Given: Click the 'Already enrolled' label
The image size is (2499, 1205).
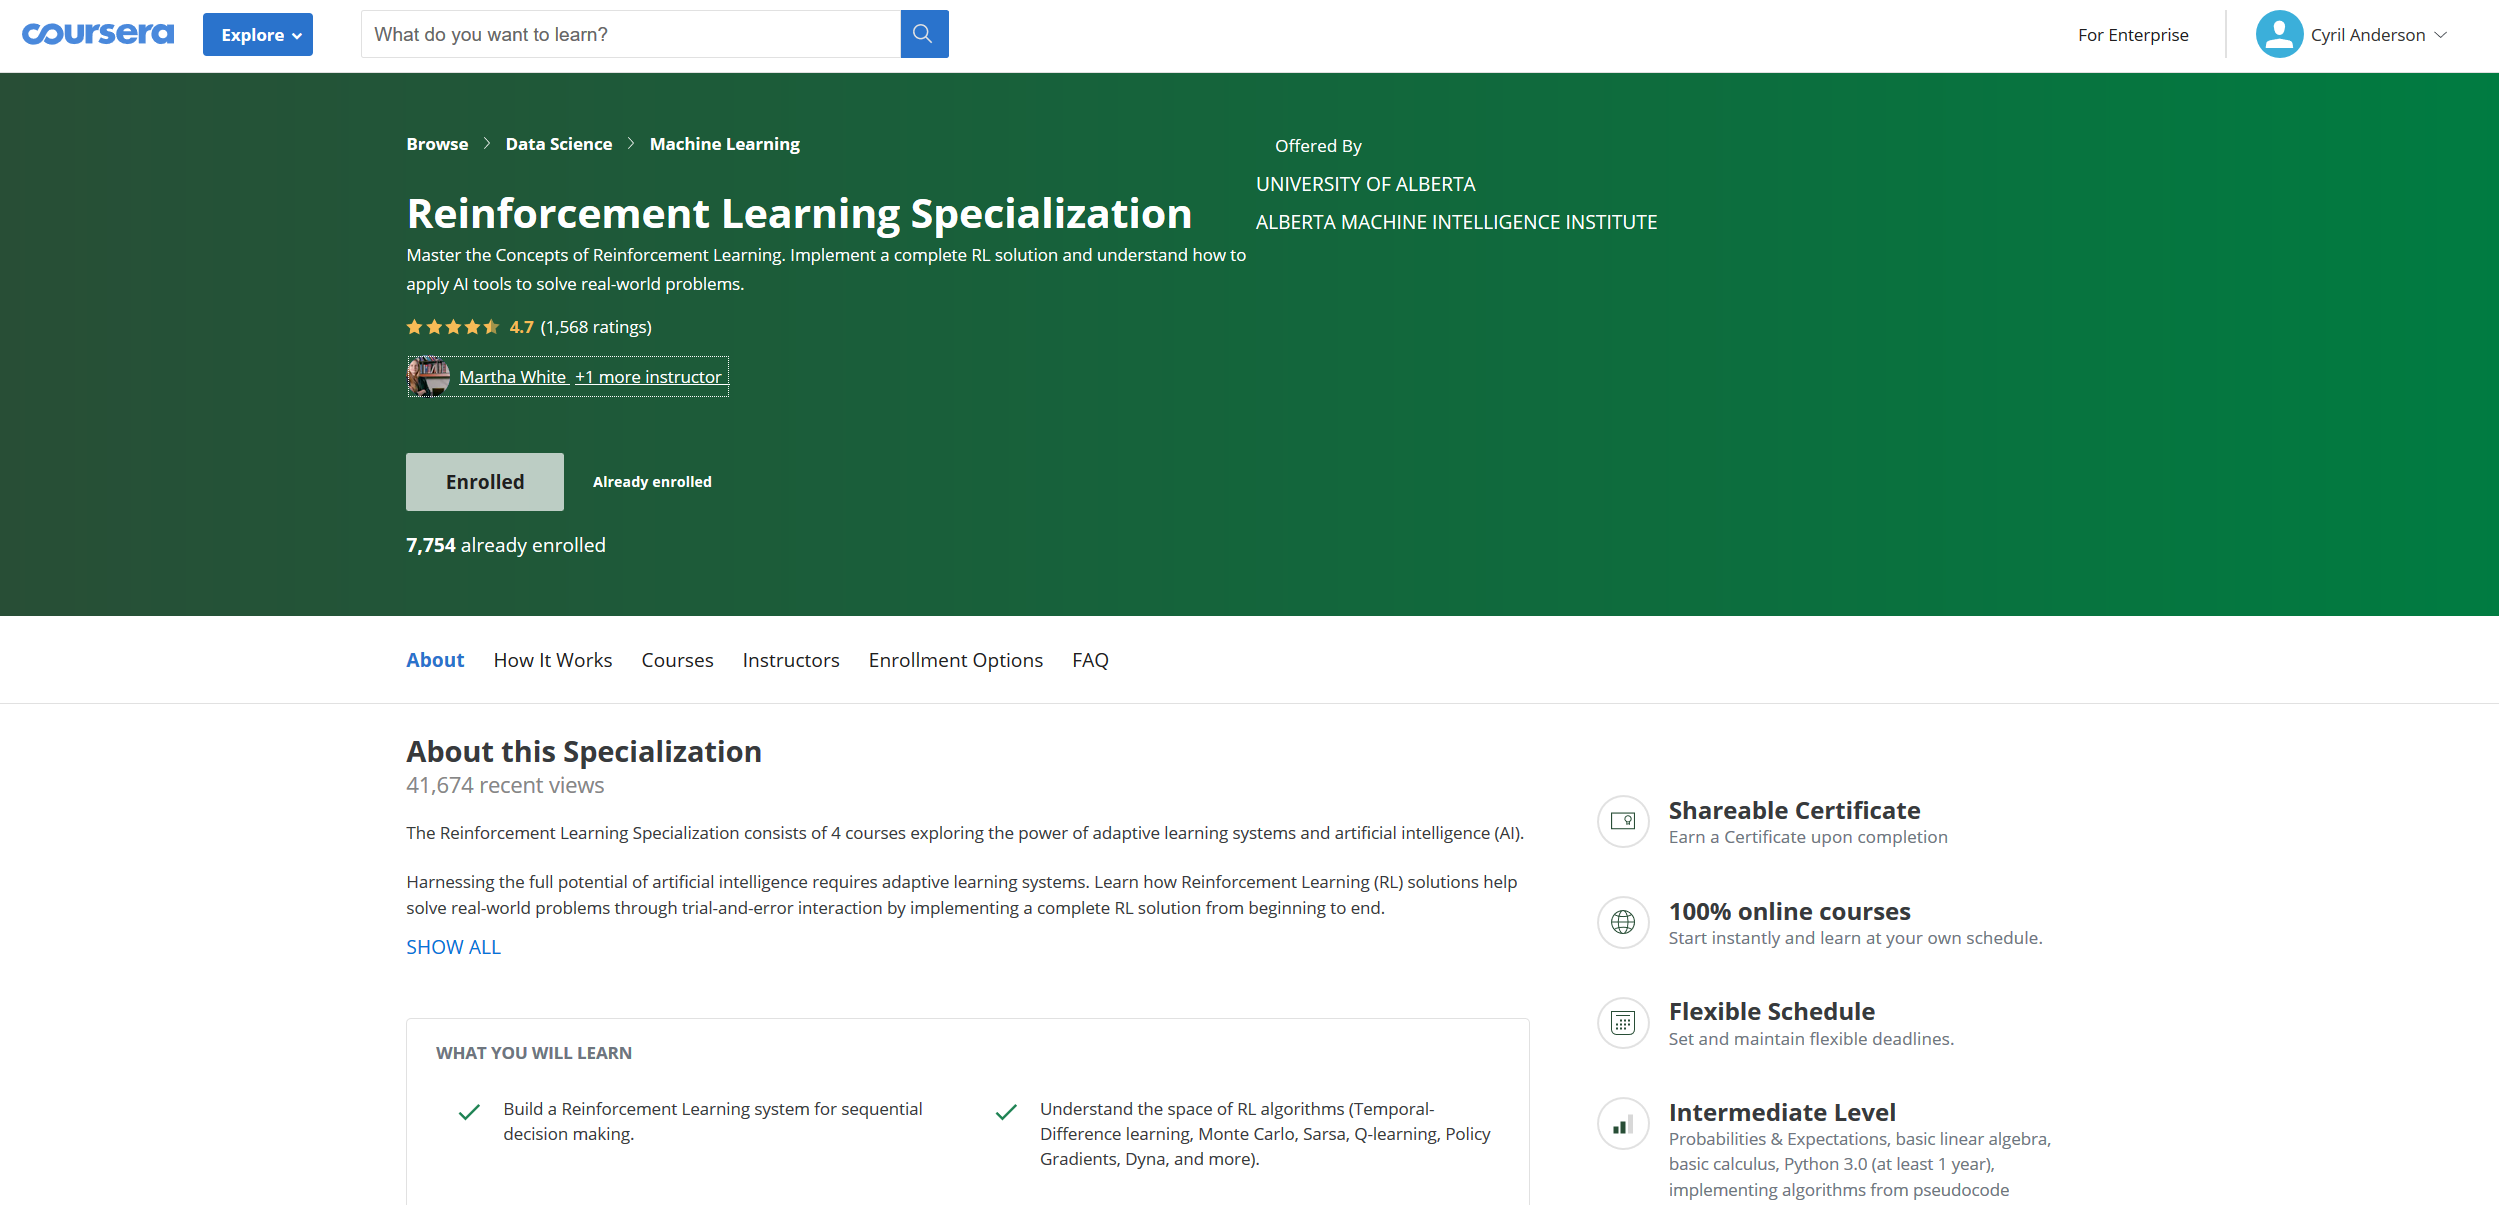Looking at the screenshot, I should 652,482.
